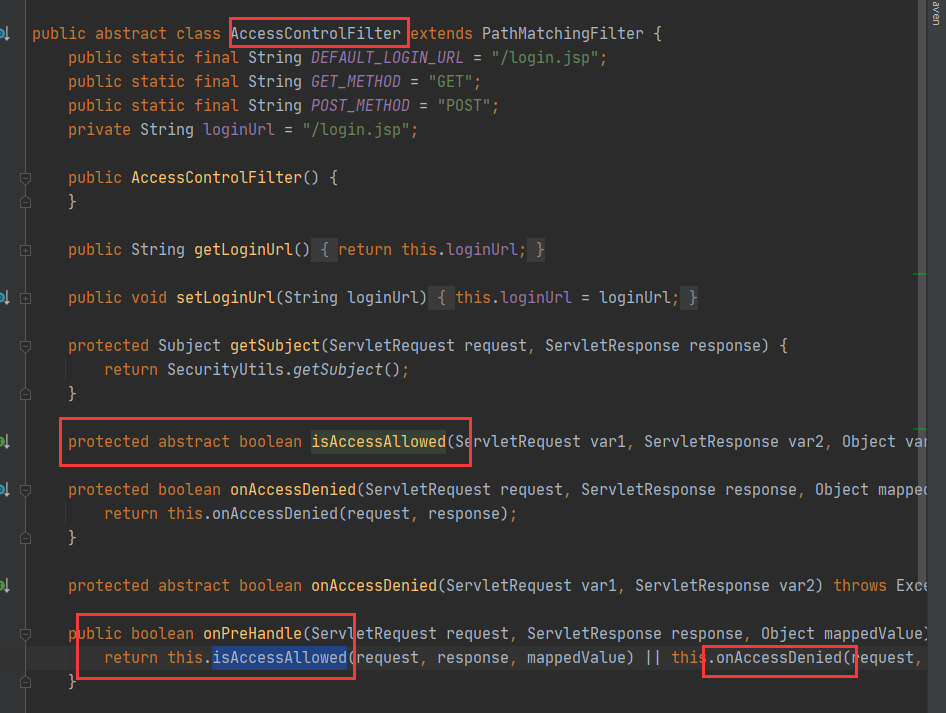The image size is (946, 713).
Task: Click fold end marker of onAccessDenied method
Action: 25,538
